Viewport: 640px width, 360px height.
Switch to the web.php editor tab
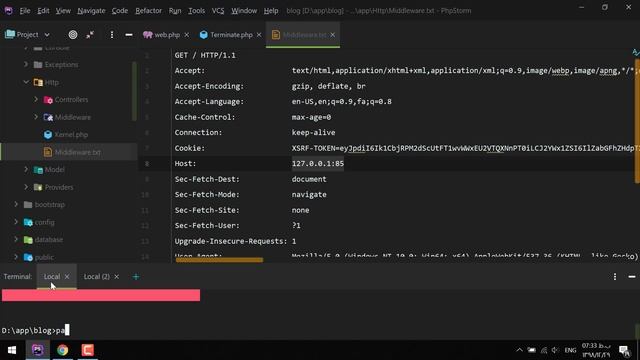[167, 35]
